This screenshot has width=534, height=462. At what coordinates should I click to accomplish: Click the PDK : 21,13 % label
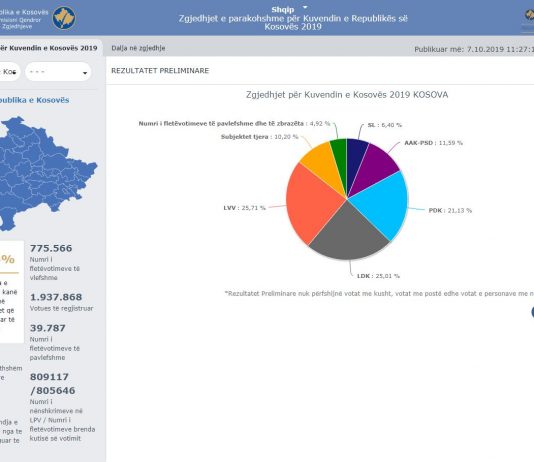point(450,210)
